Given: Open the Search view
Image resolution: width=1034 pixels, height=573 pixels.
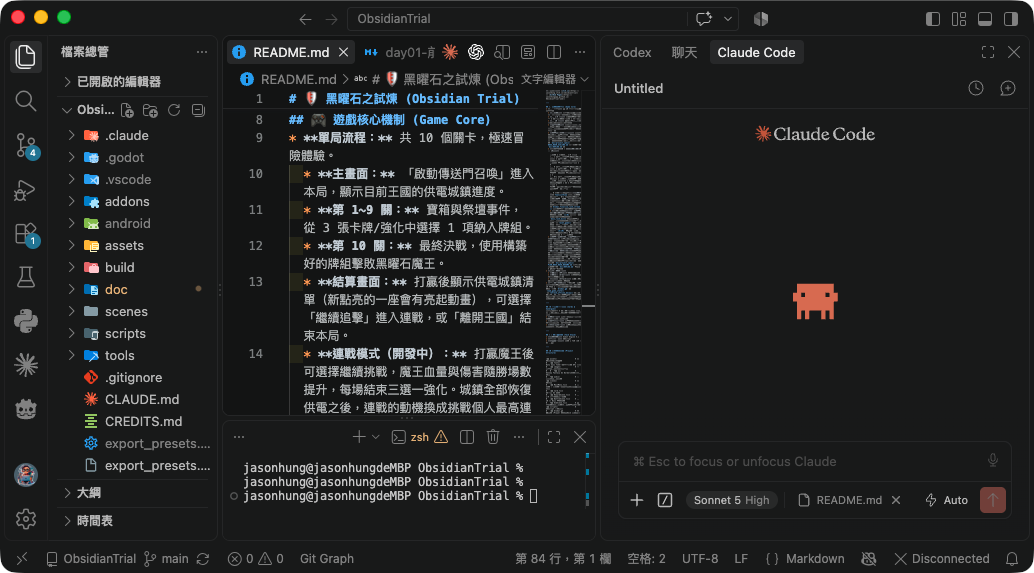Looking at the screenshot, I should [26, 101].
